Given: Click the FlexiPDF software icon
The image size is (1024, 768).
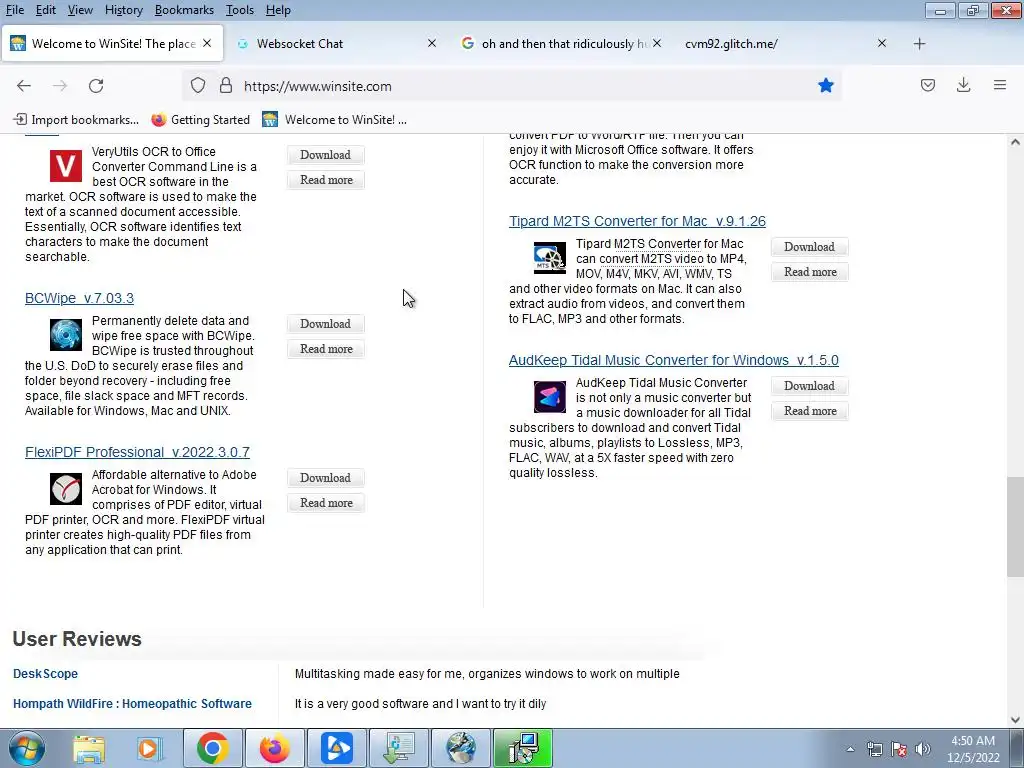Looking at the screenshot, I should click(66, 489).
